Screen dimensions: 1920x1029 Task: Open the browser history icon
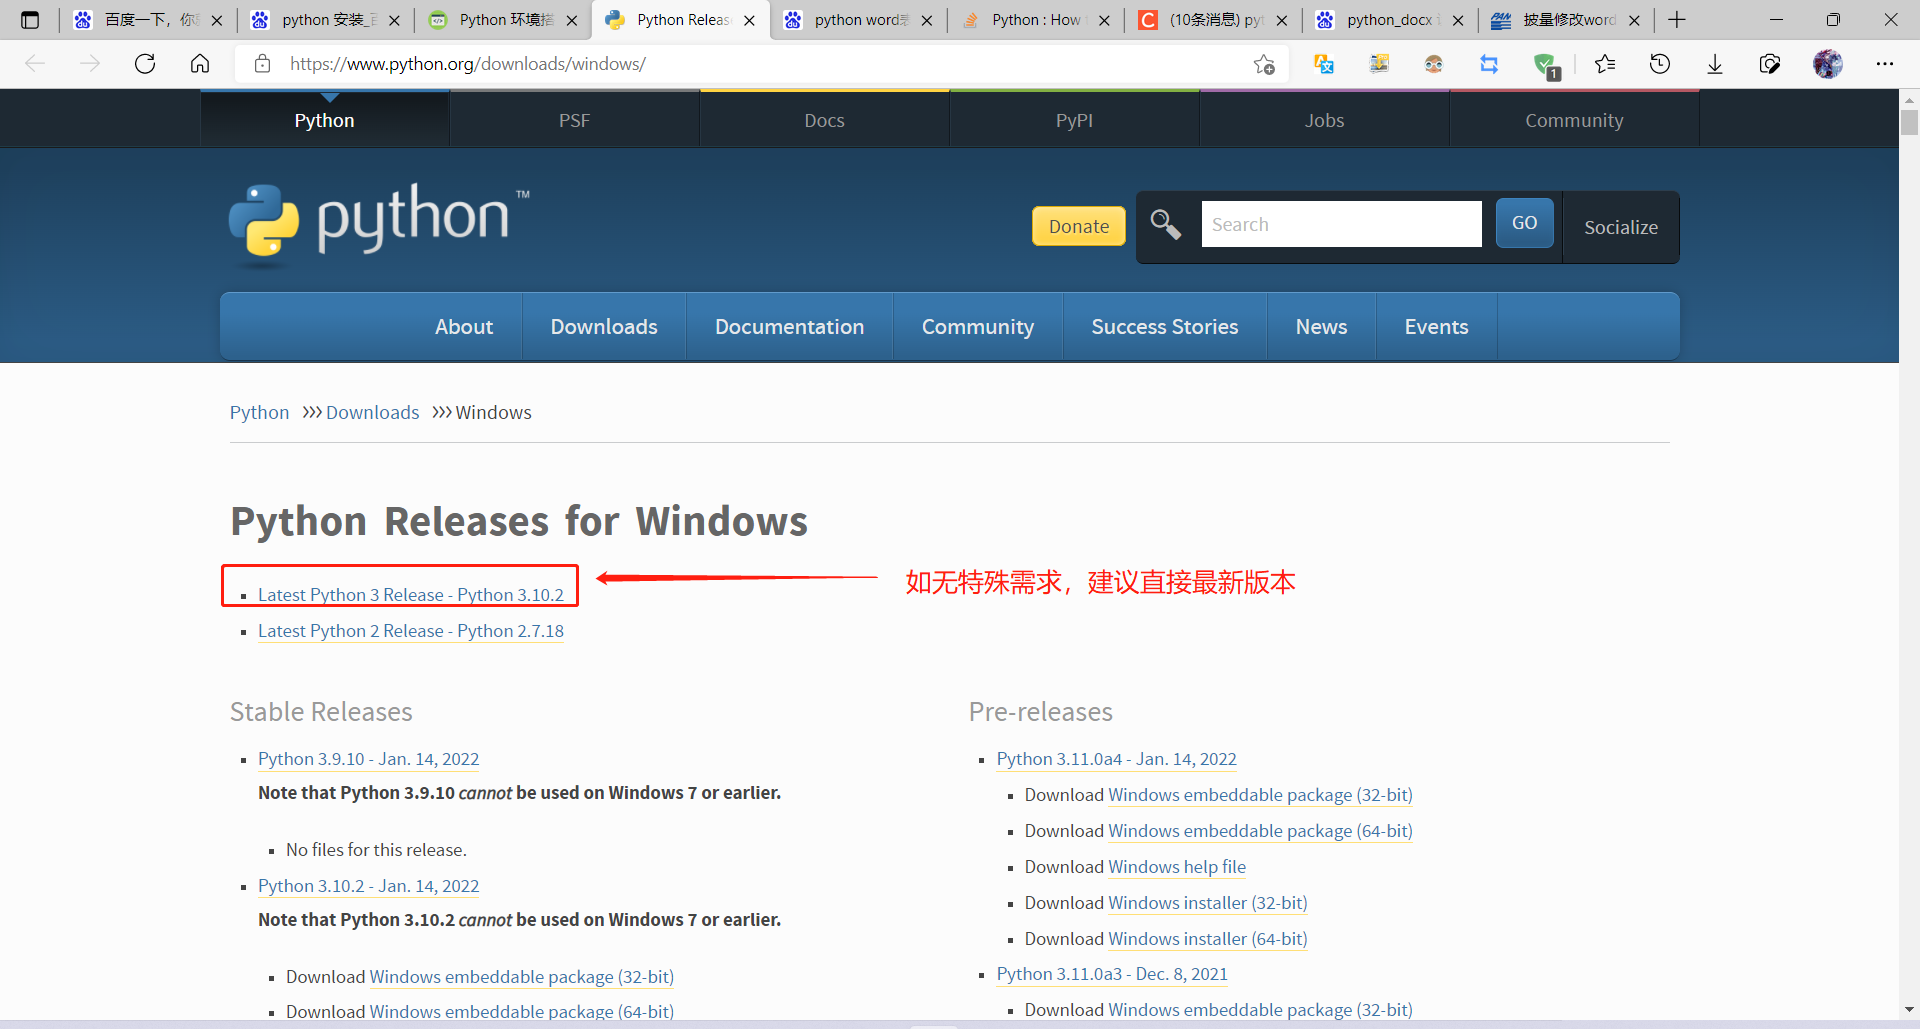coord(1660,64)
